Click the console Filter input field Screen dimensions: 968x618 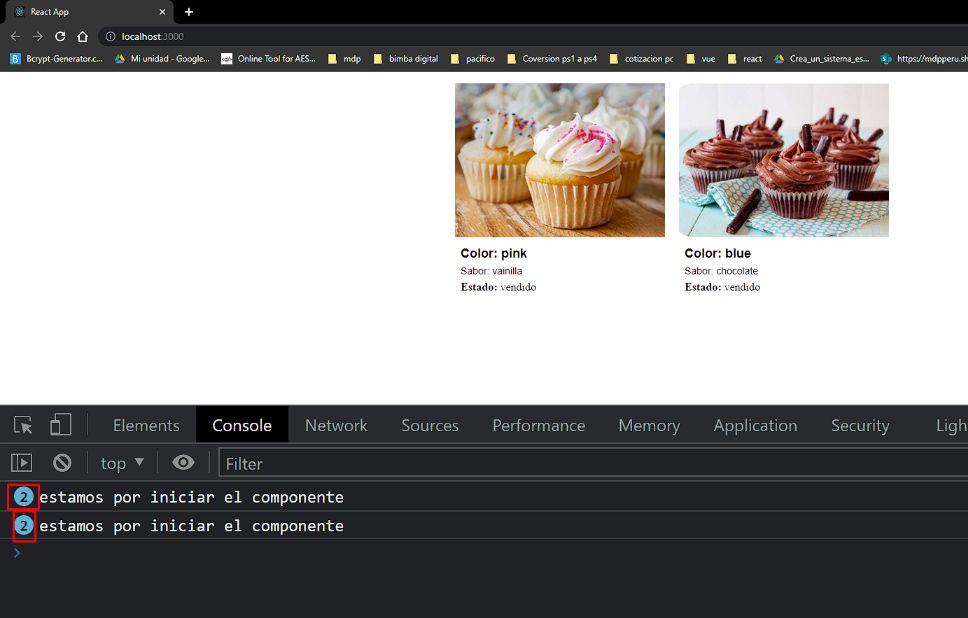point(590,463)
